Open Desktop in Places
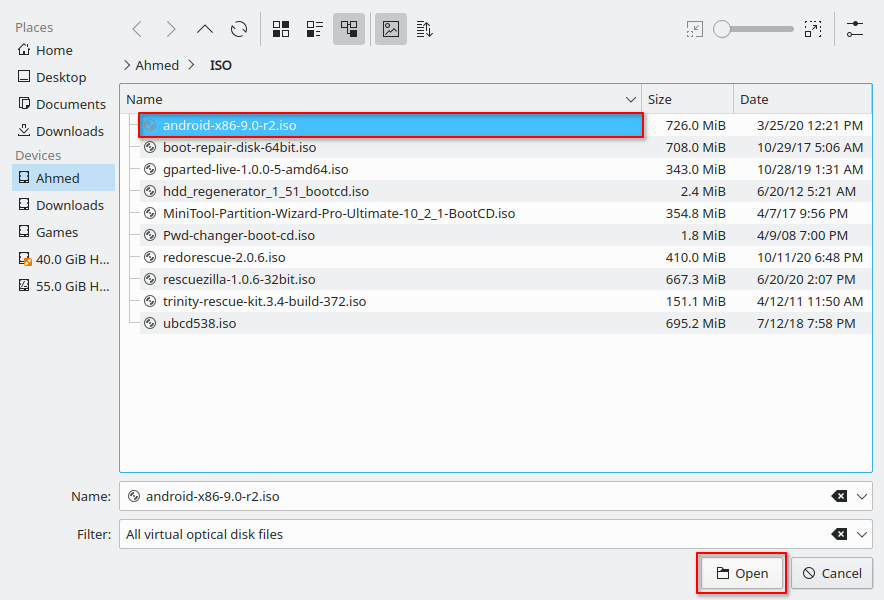 [61, 77]
